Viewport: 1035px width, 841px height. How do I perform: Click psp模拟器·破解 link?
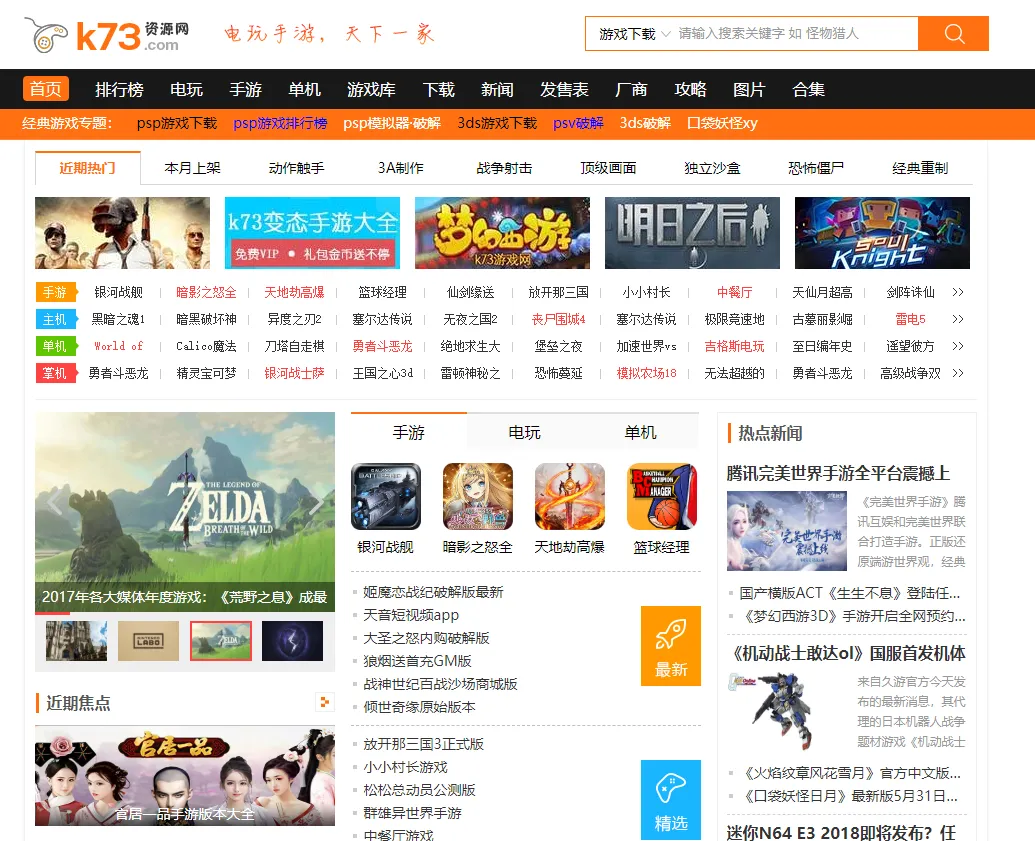tap(392, 123)
